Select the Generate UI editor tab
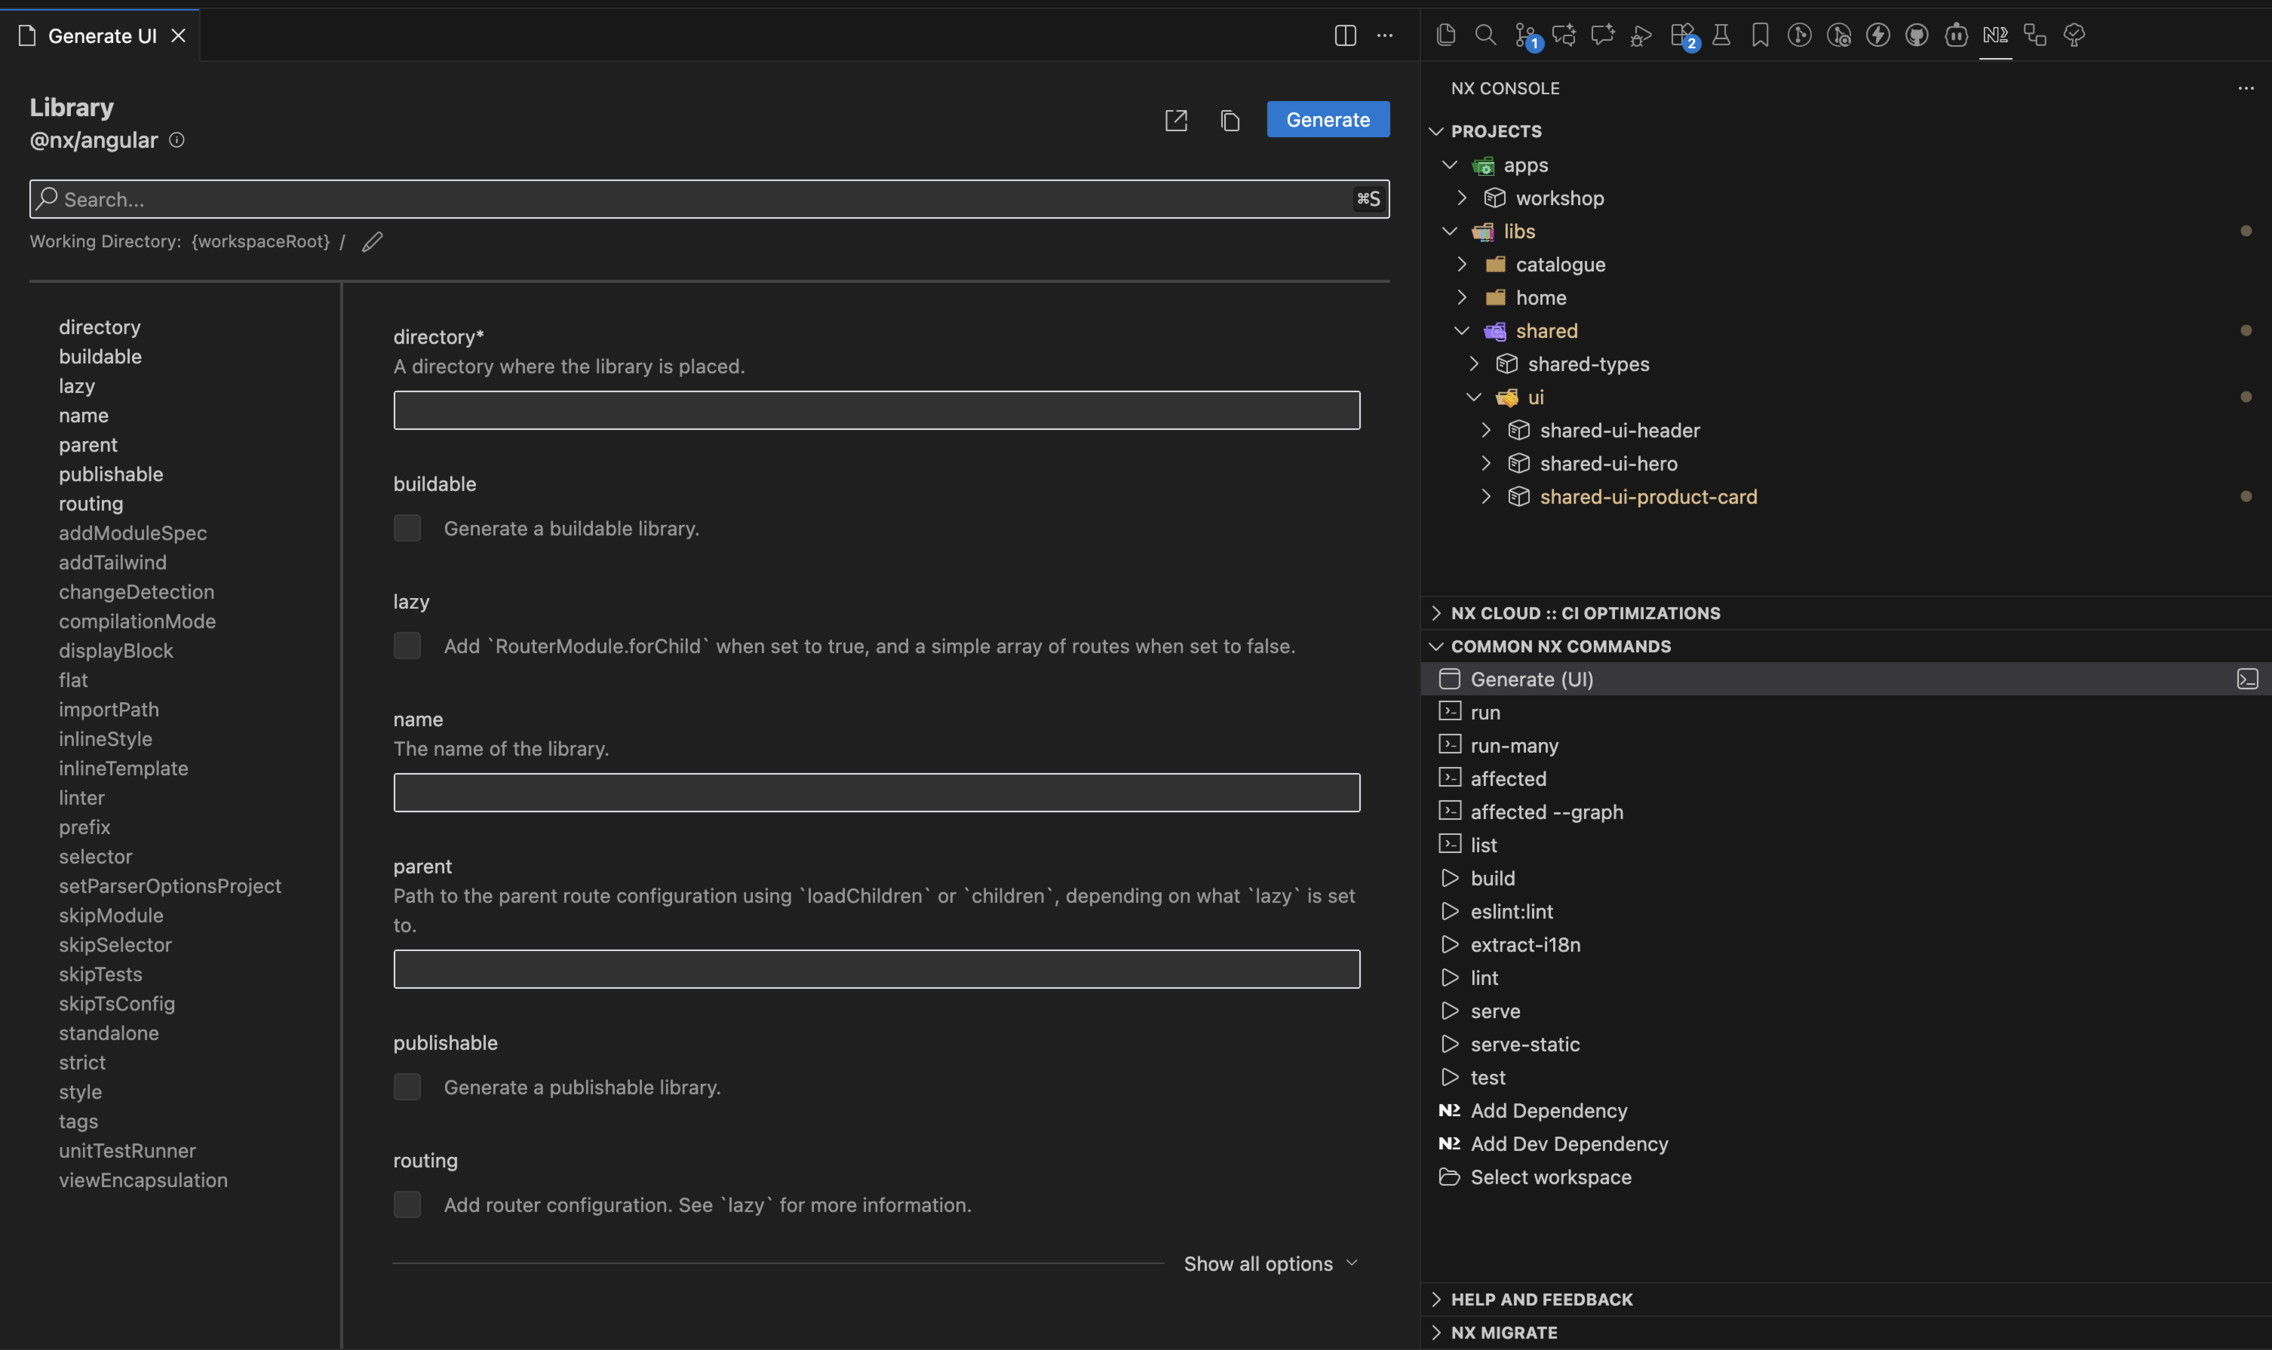The height and width of the screenshot is (1350, 2272). 102,36
